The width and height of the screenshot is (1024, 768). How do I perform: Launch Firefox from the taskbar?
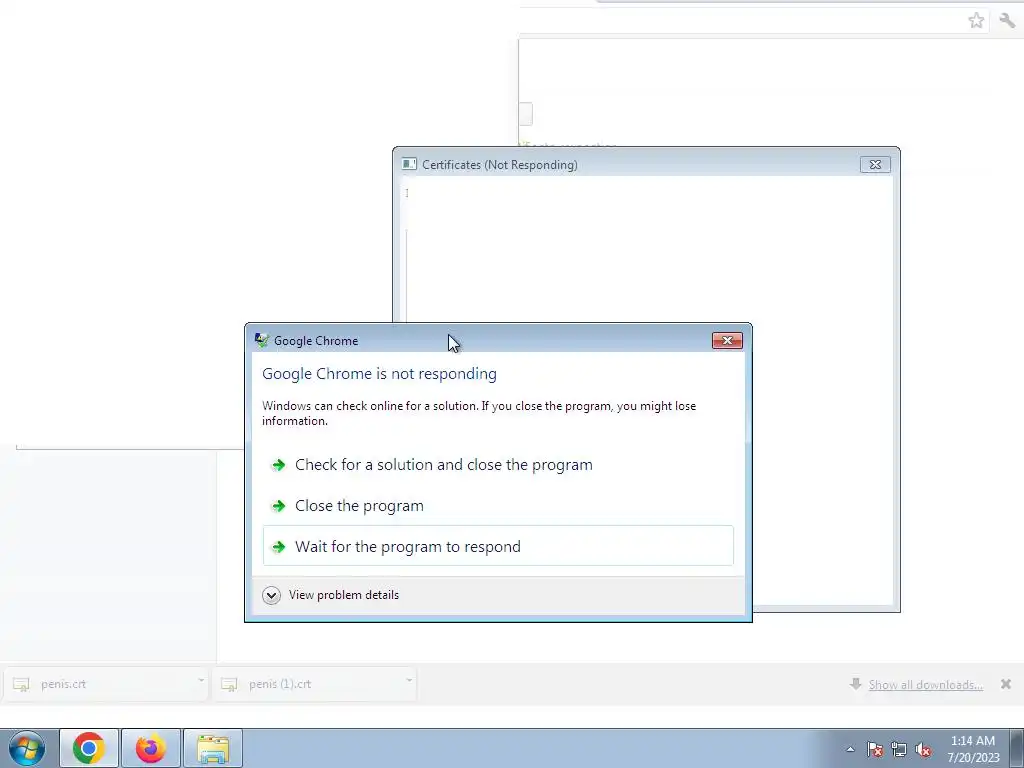pos(150,748)
